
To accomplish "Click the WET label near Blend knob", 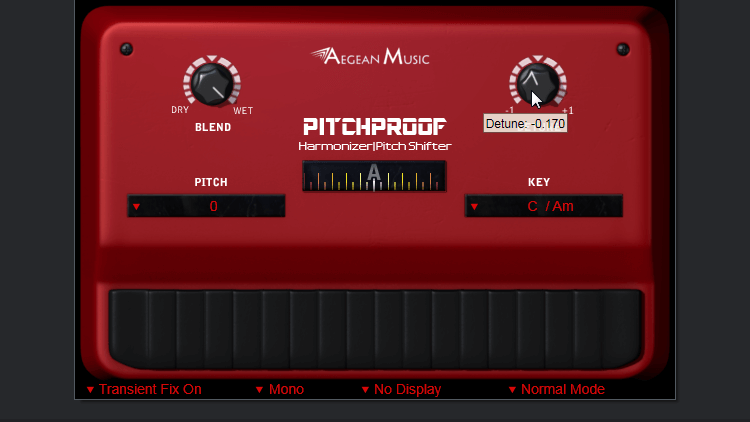I will click(x=243, y=111).
